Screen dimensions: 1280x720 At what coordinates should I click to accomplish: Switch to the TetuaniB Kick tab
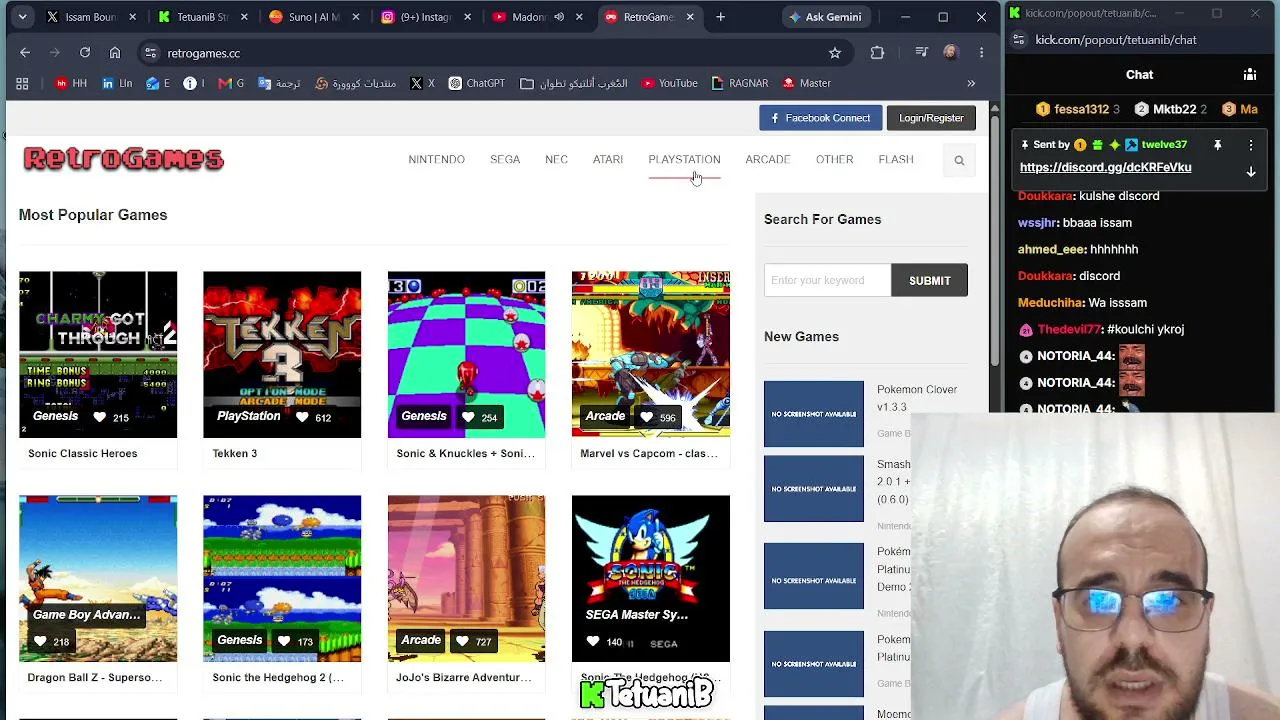point(203,17)
